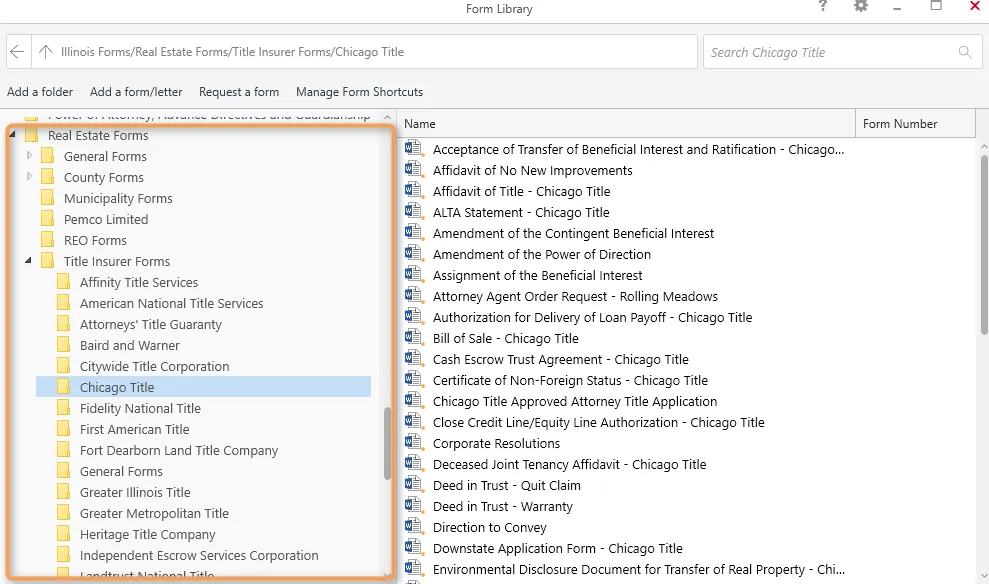Image resolution: width=989 pixels, height=584 pixels.
Task: Select General Forms under Title Insurer Forms
Action: 121,471
